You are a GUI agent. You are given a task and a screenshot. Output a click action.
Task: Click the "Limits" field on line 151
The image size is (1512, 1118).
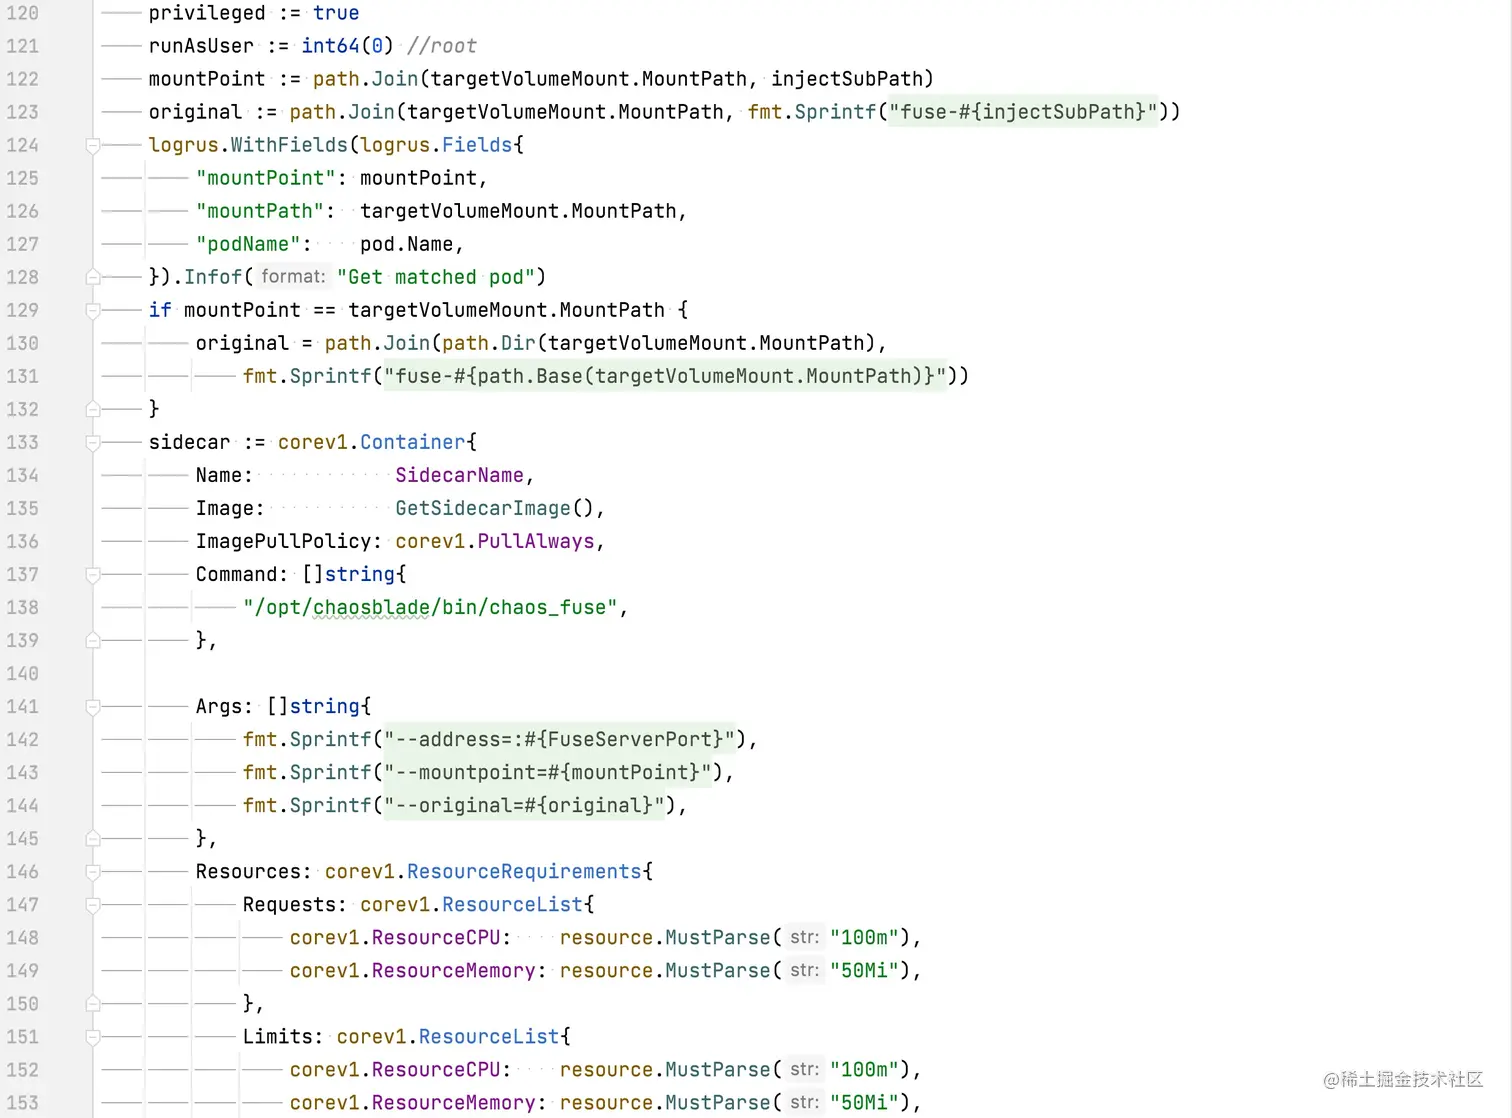coord(277,1036)
